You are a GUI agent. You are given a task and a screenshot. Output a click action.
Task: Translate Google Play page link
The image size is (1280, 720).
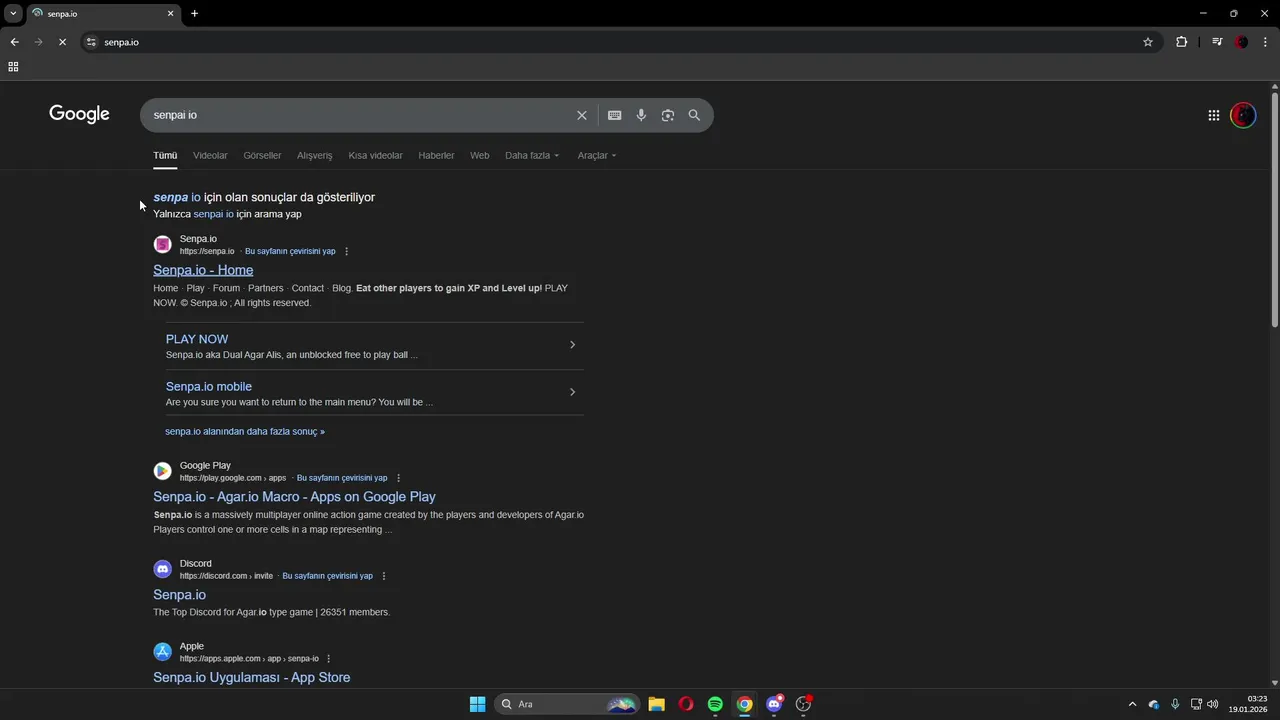coord(342,478)
